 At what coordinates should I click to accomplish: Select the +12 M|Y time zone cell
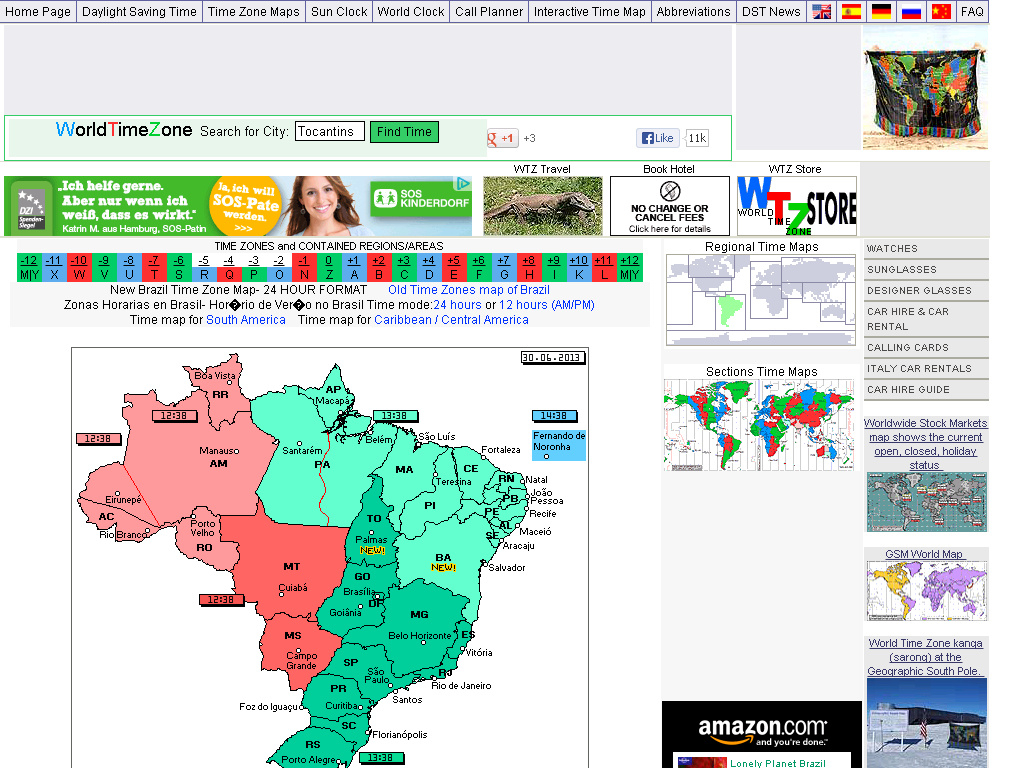point(630,268)
